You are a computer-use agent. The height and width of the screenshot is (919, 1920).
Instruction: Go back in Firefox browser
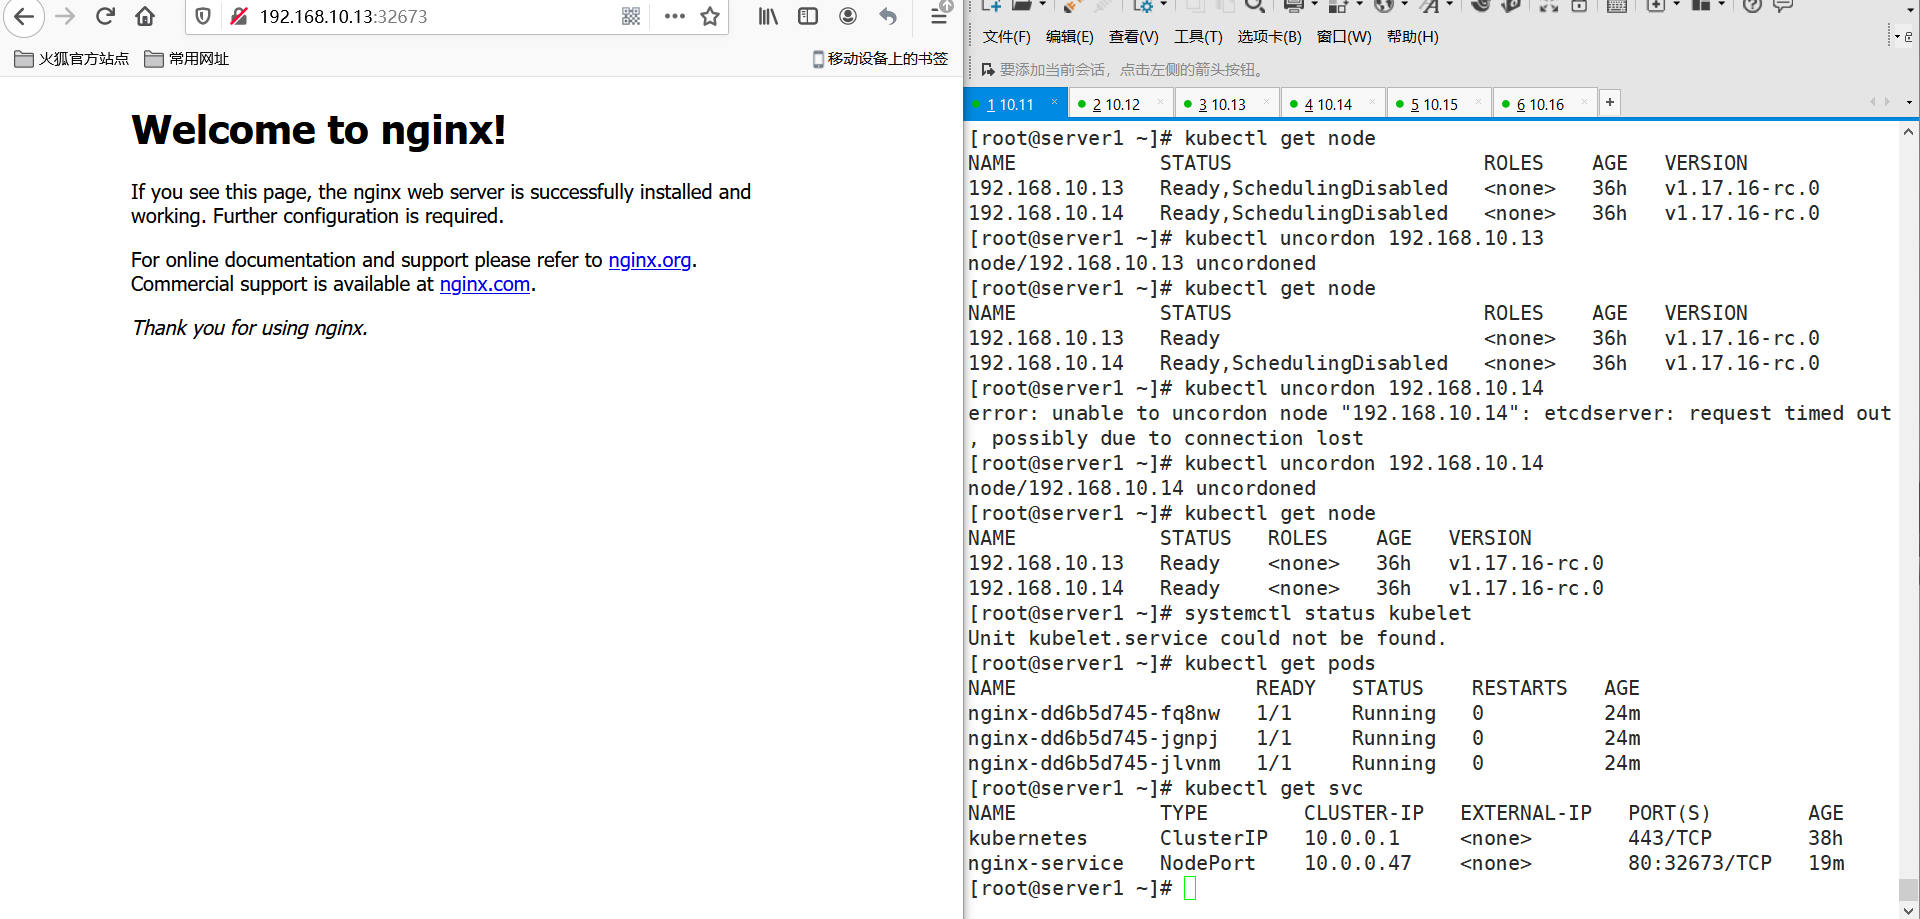click(x=24, y=16)
